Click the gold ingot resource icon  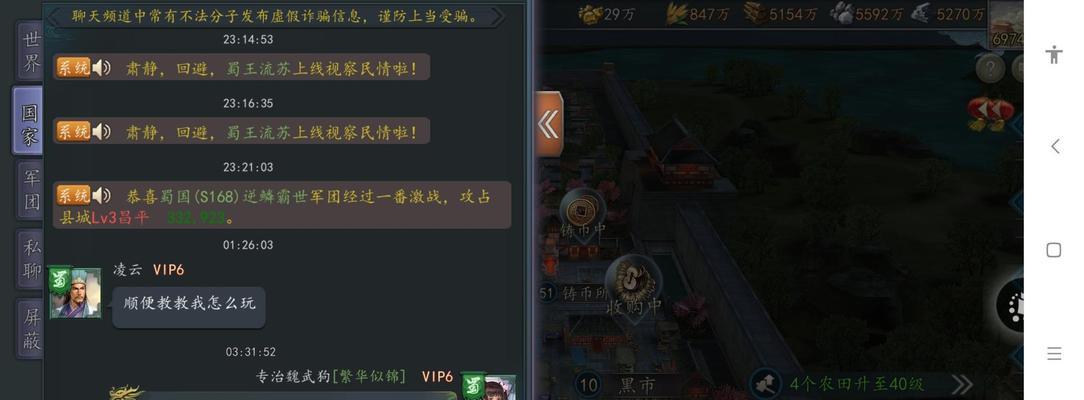[x=590, y=13]
